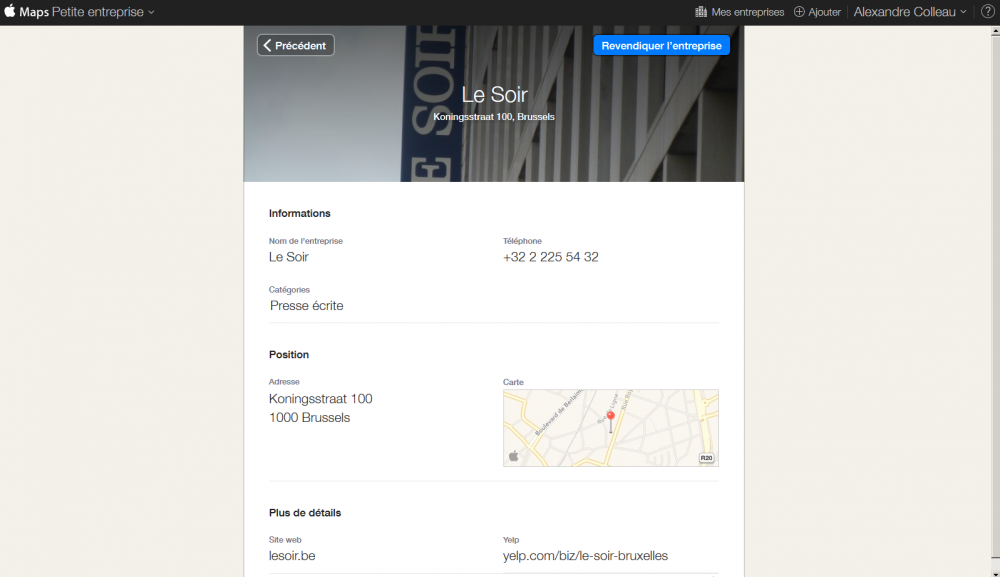Click the Maps title in top bar
This screenshot has width=1000, height=577.
coord(34,12)
